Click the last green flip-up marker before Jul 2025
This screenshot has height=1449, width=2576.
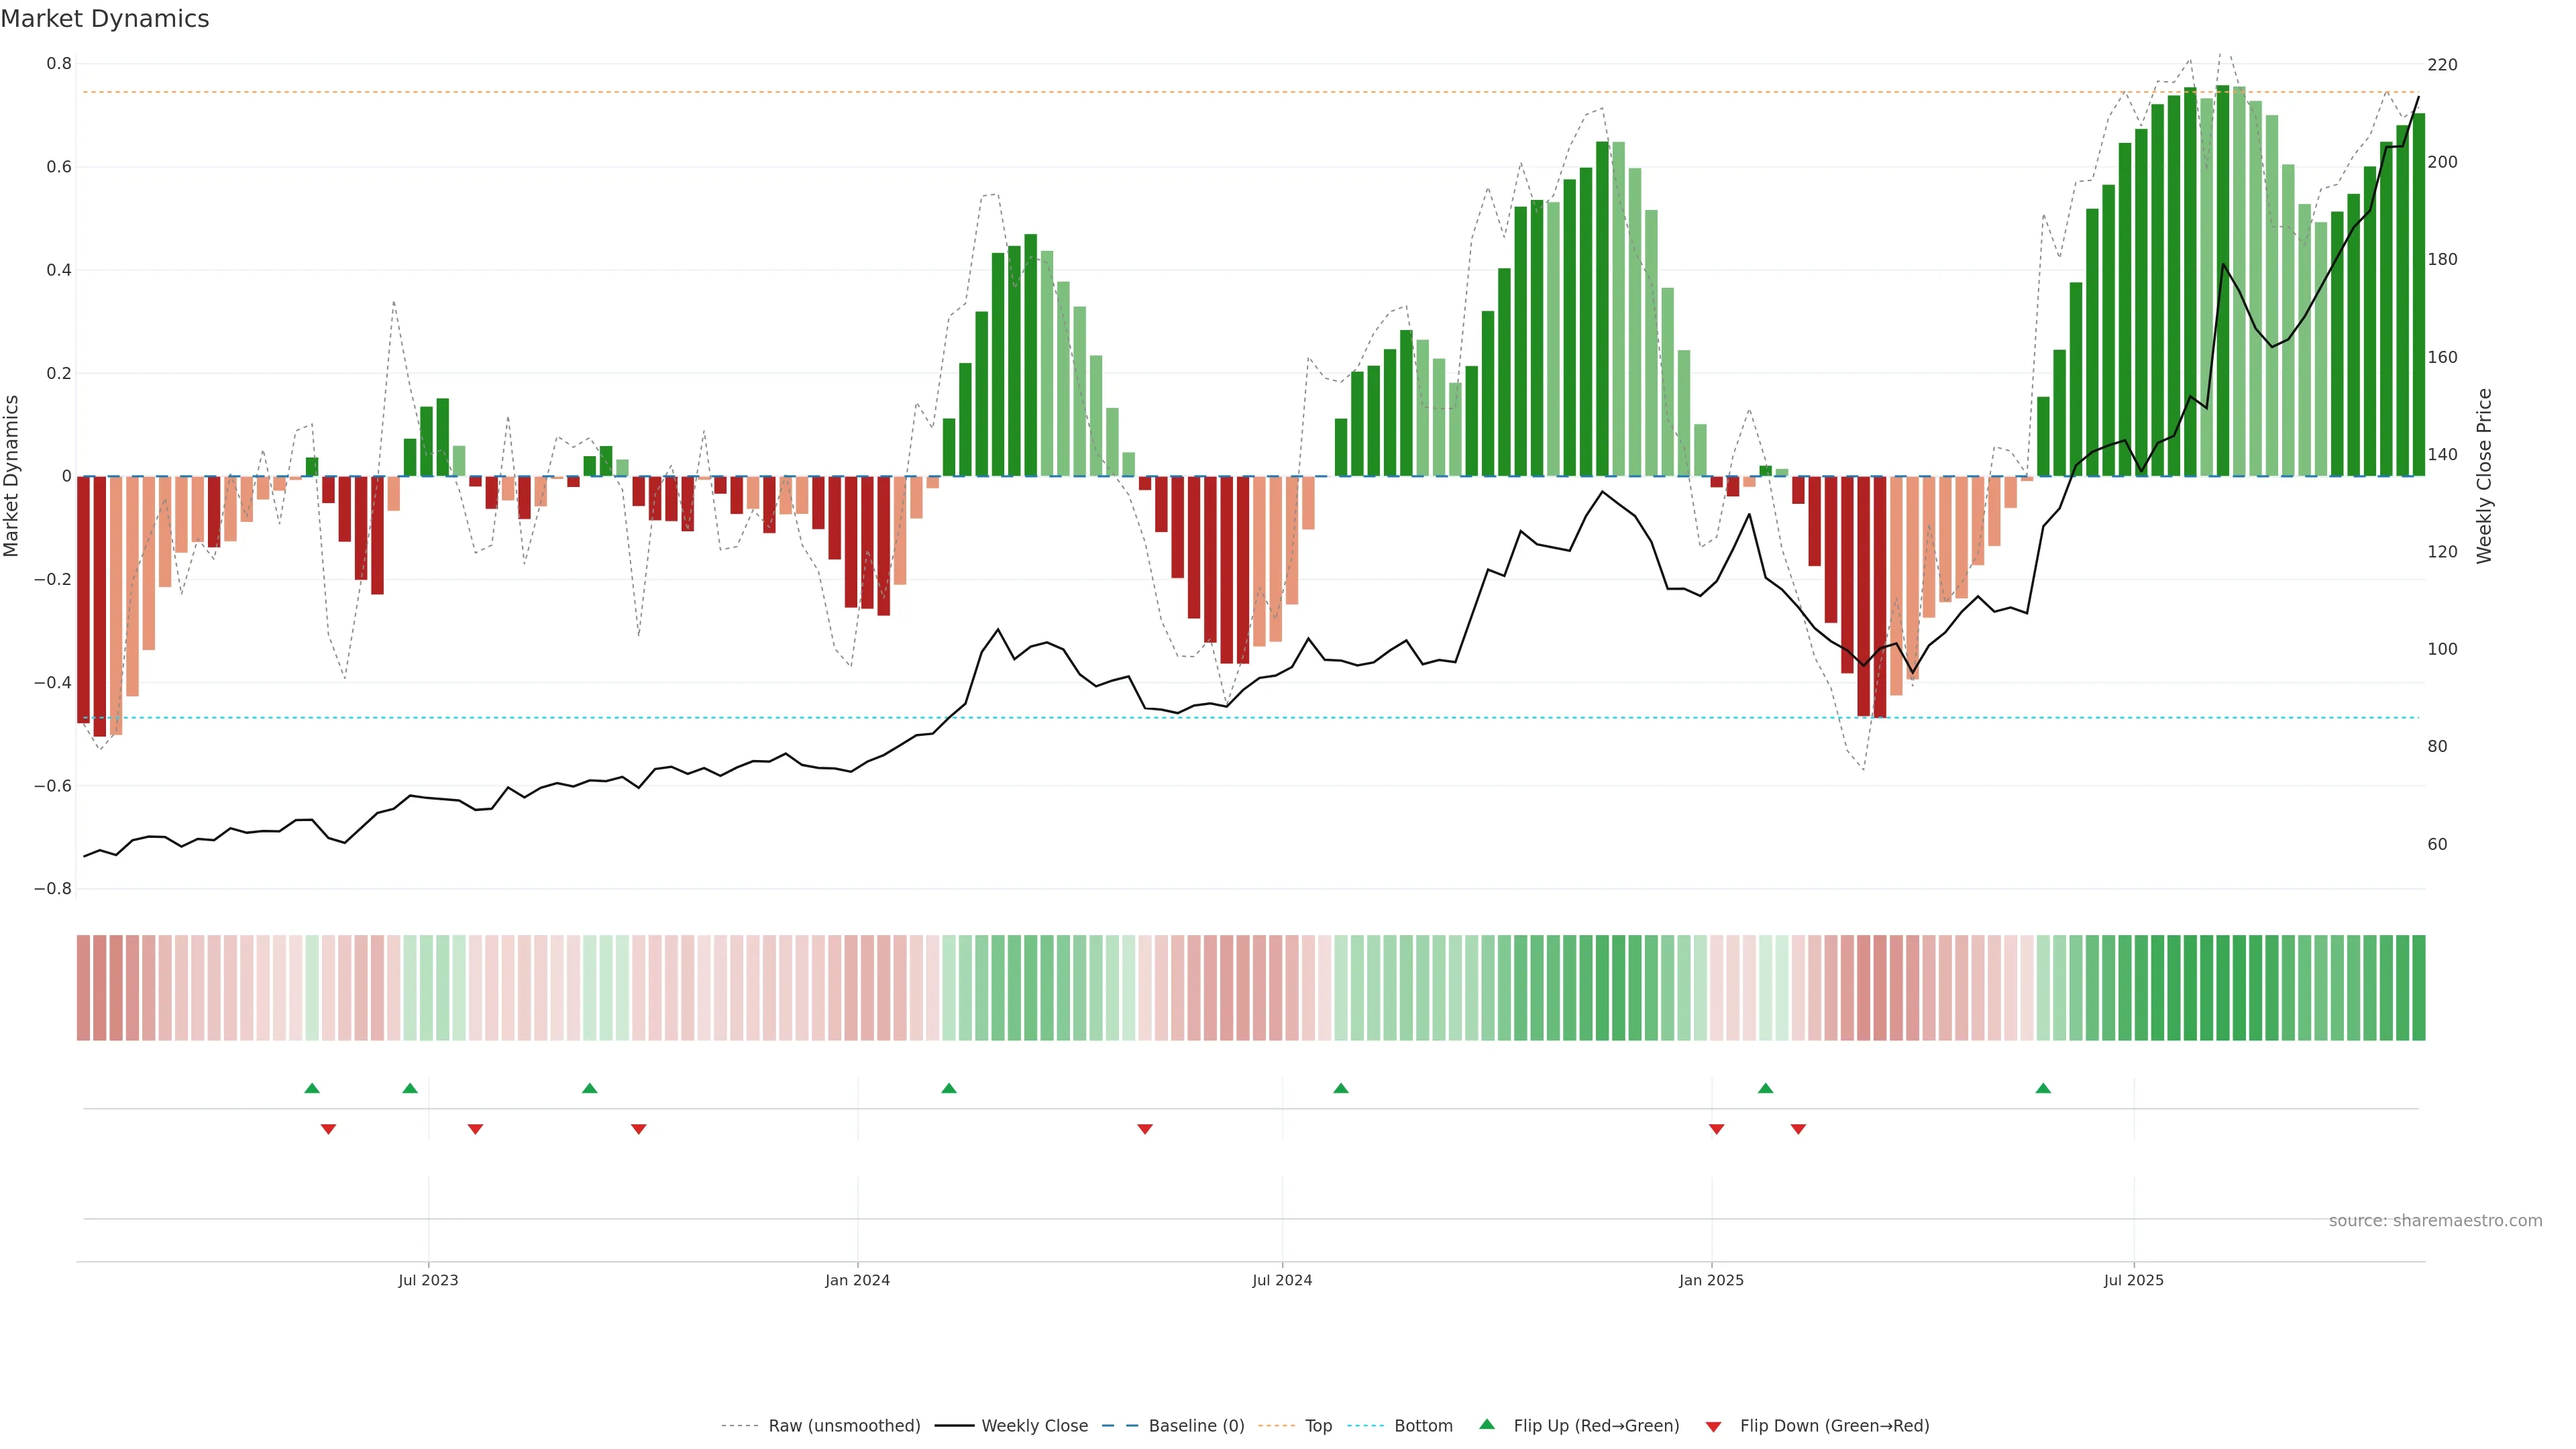[2043, 1088]
